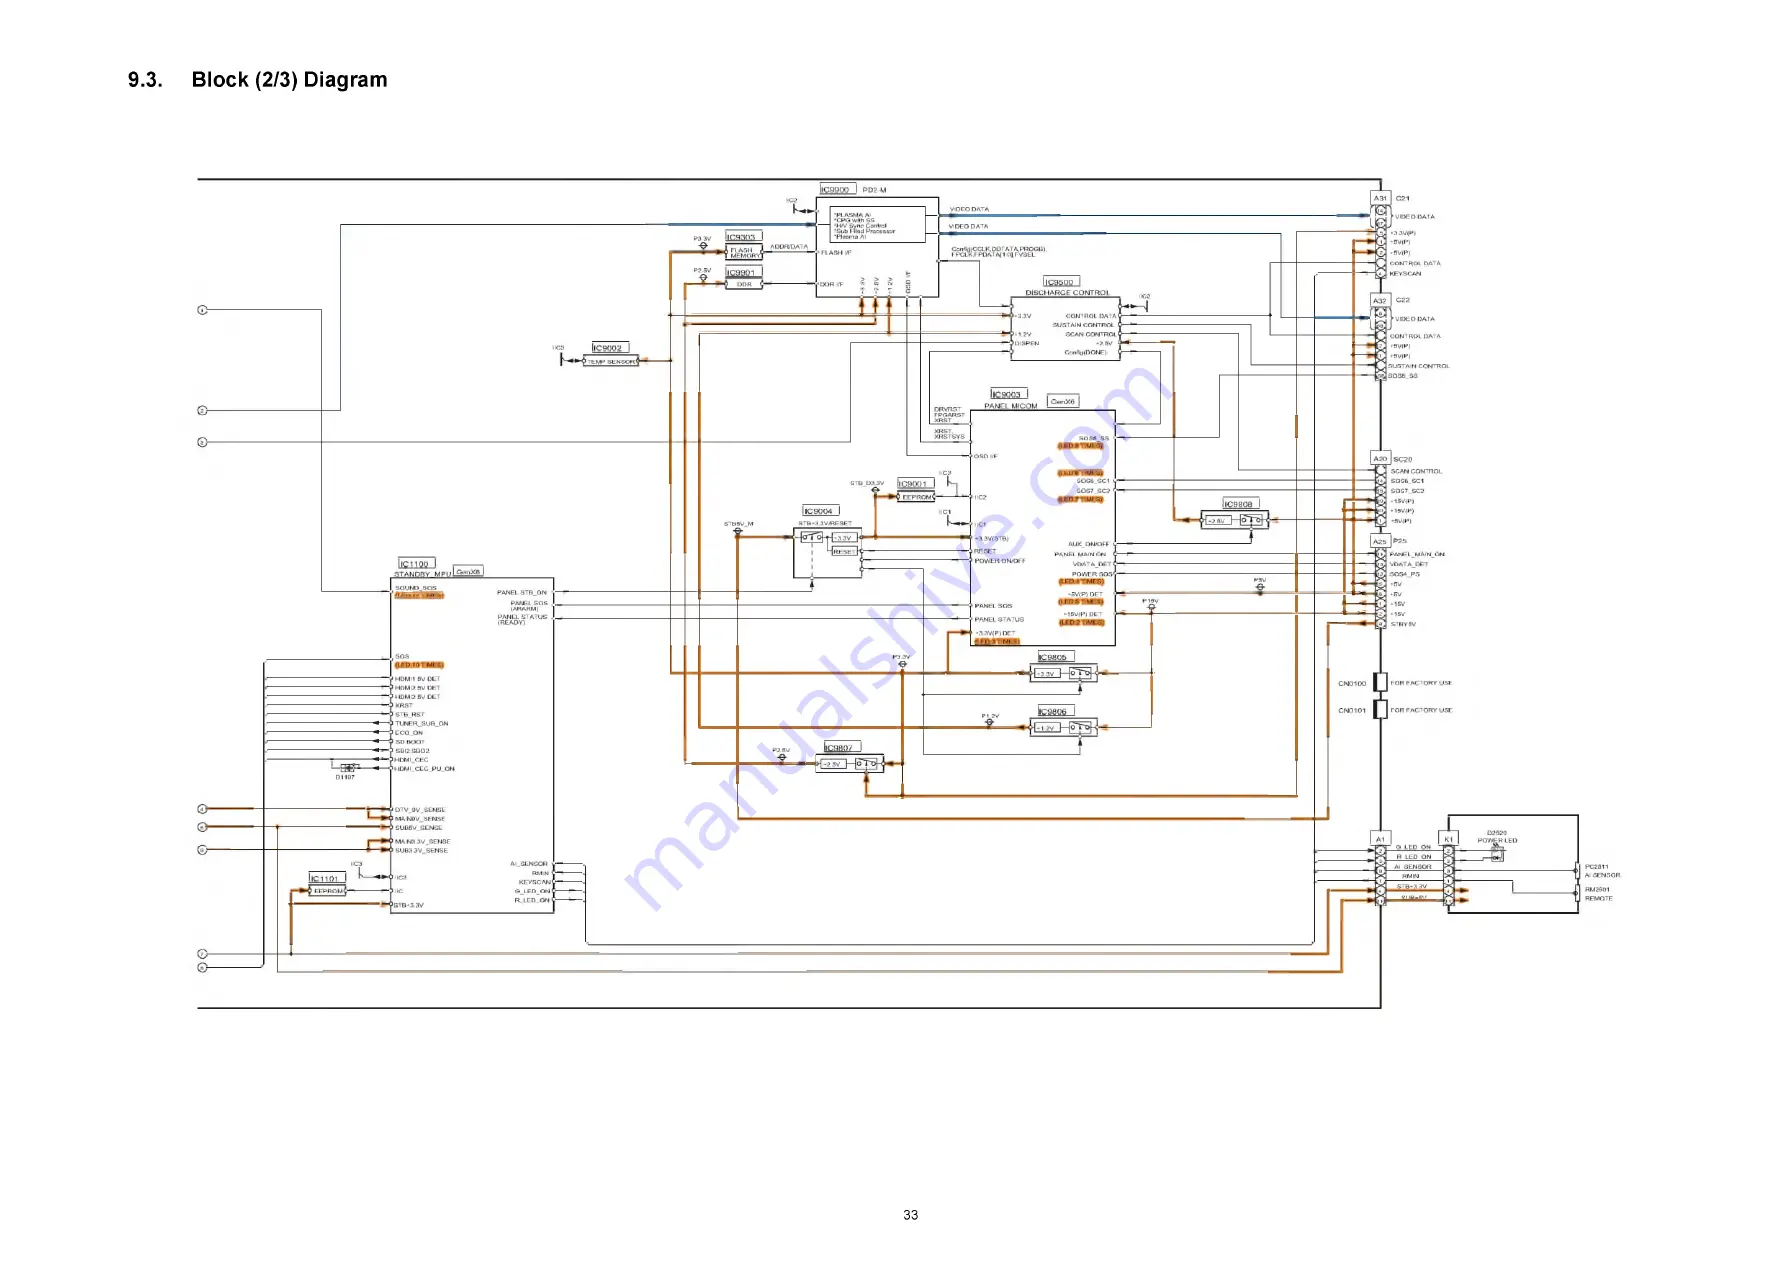1787x1263 pixels.
Task: Click the IC9004 label
Action: point(821,511)
